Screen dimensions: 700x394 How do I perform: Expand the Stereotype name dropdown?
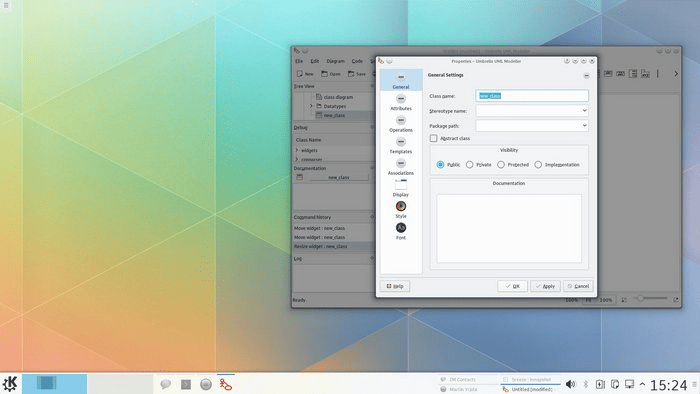click(532, 111)
